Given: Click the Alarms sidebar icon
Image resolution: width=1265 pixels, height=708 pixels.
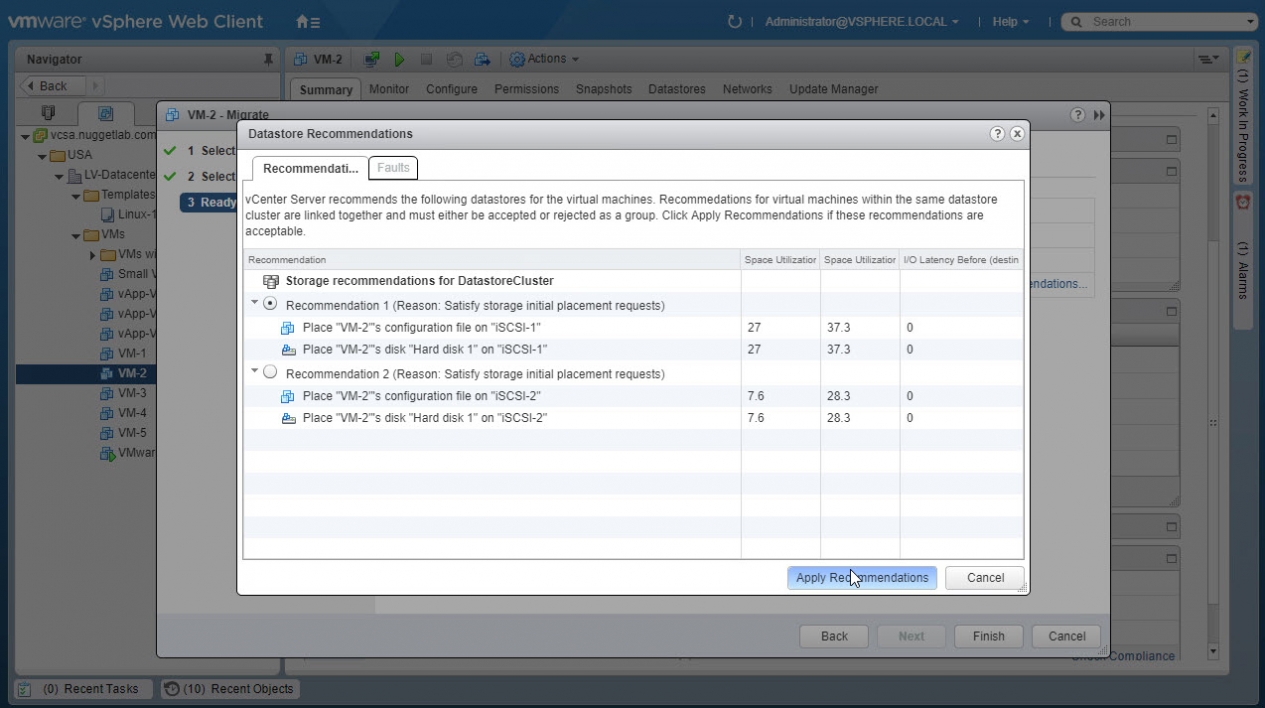Looking at the screenshot, I should 1243,202.
